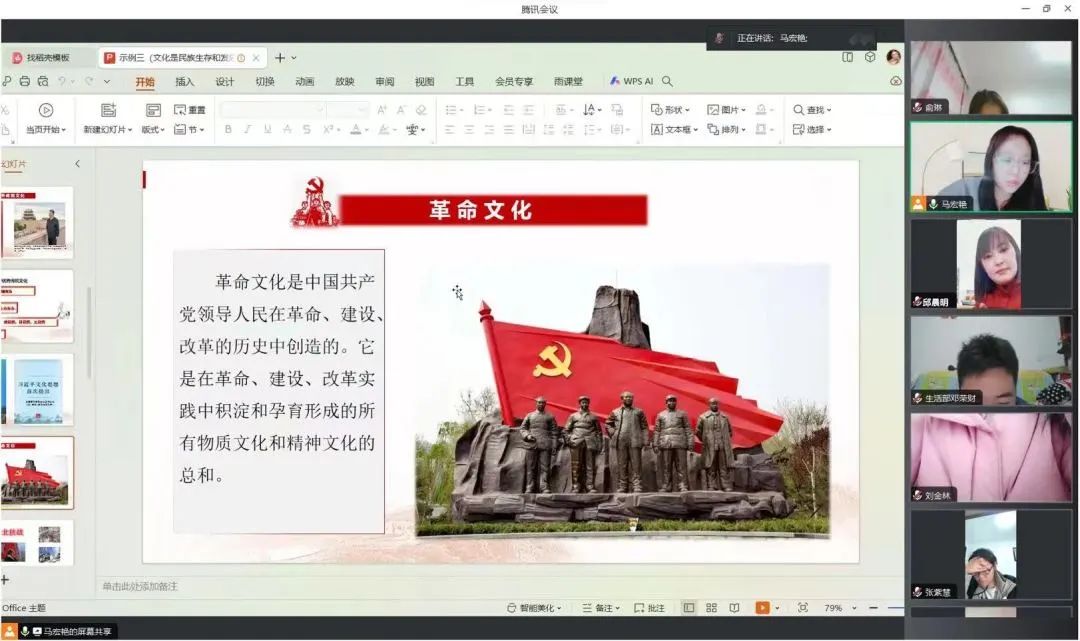This screenshot has width=1080, height=641.
Task: Click the 重置 reset slide button
Action: 190,110
